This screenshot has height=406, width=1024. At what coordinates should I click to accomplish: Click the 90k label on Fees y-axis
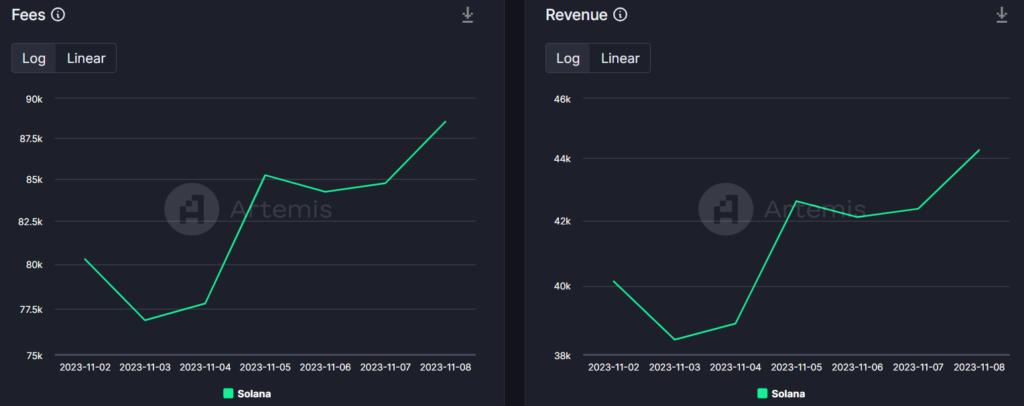pos(34,99)
